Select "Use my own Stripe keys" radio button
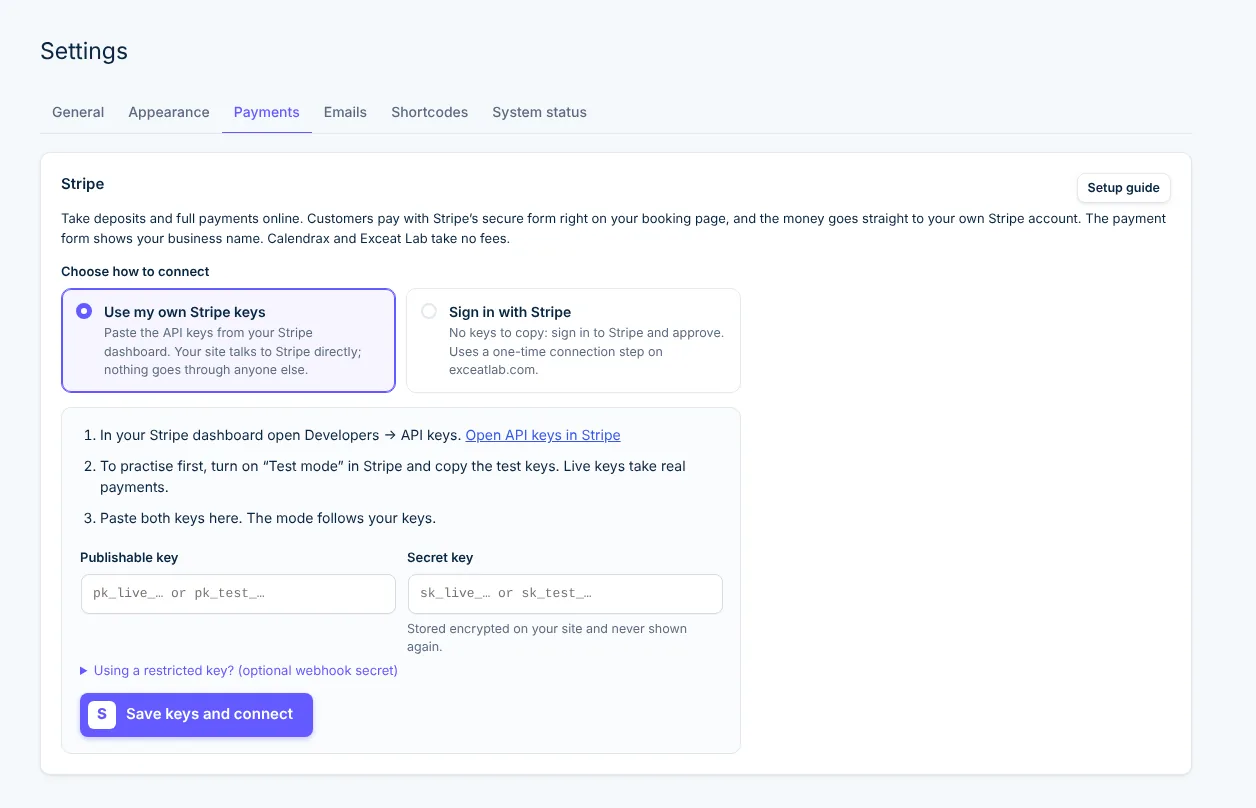The width and height of the screenshot is (1256, 808). tap(84, 311)
